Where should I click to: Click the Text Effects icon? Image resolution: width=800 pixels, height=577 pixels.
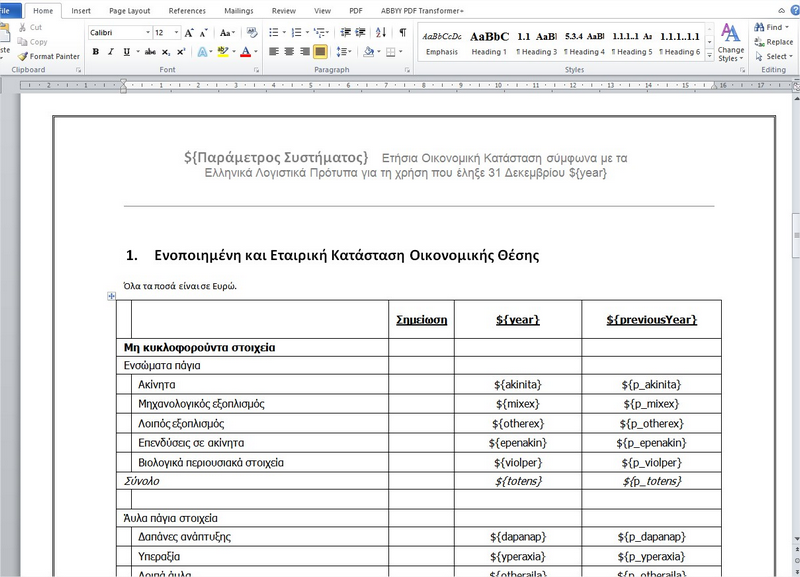tap(202, 52)
